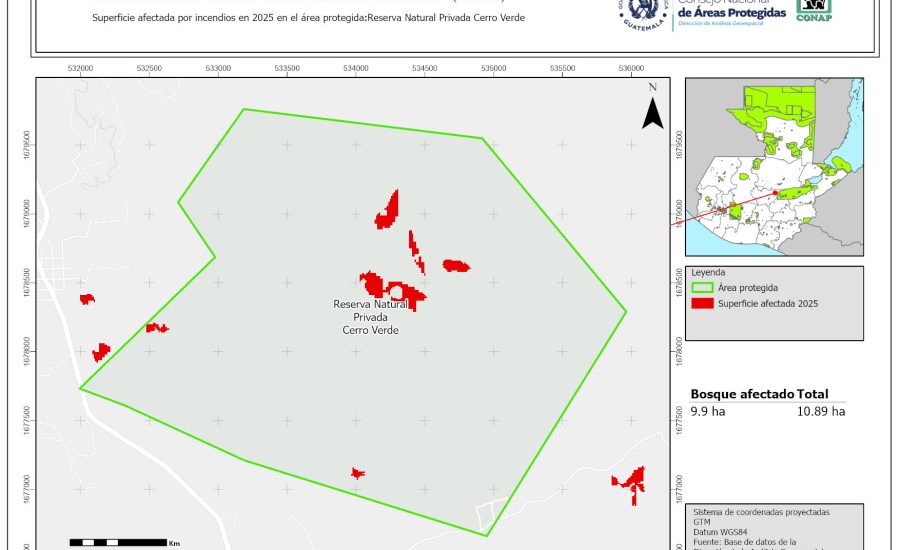
Task: Select the red location dot in inset map
Action: coord(775,193)
